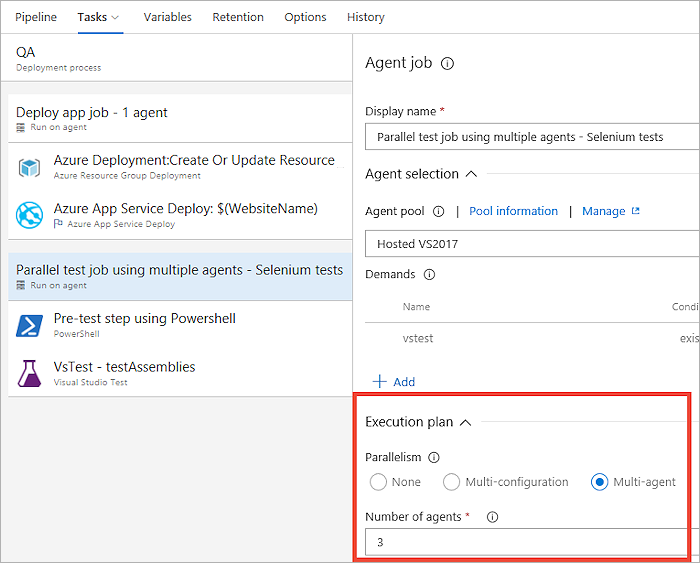
Task: Click the info icon next to Demands
Action: tap(429, 274)
